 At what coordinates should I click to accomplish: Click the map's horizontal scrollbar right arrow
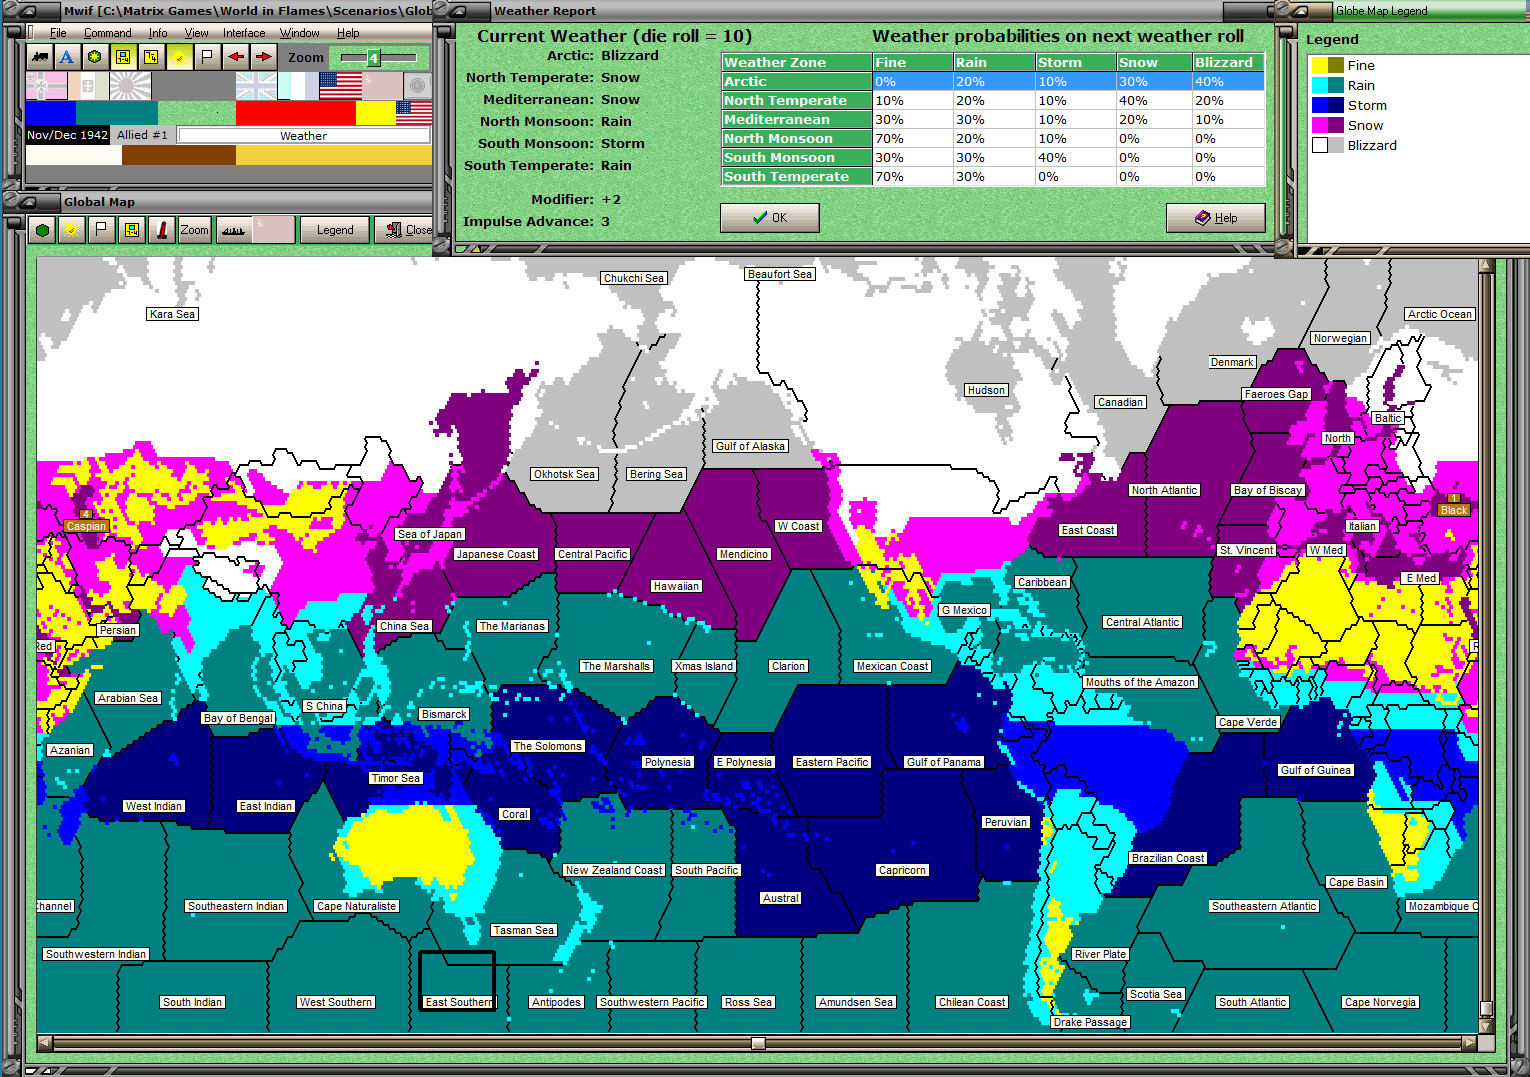(1469, 1043)
